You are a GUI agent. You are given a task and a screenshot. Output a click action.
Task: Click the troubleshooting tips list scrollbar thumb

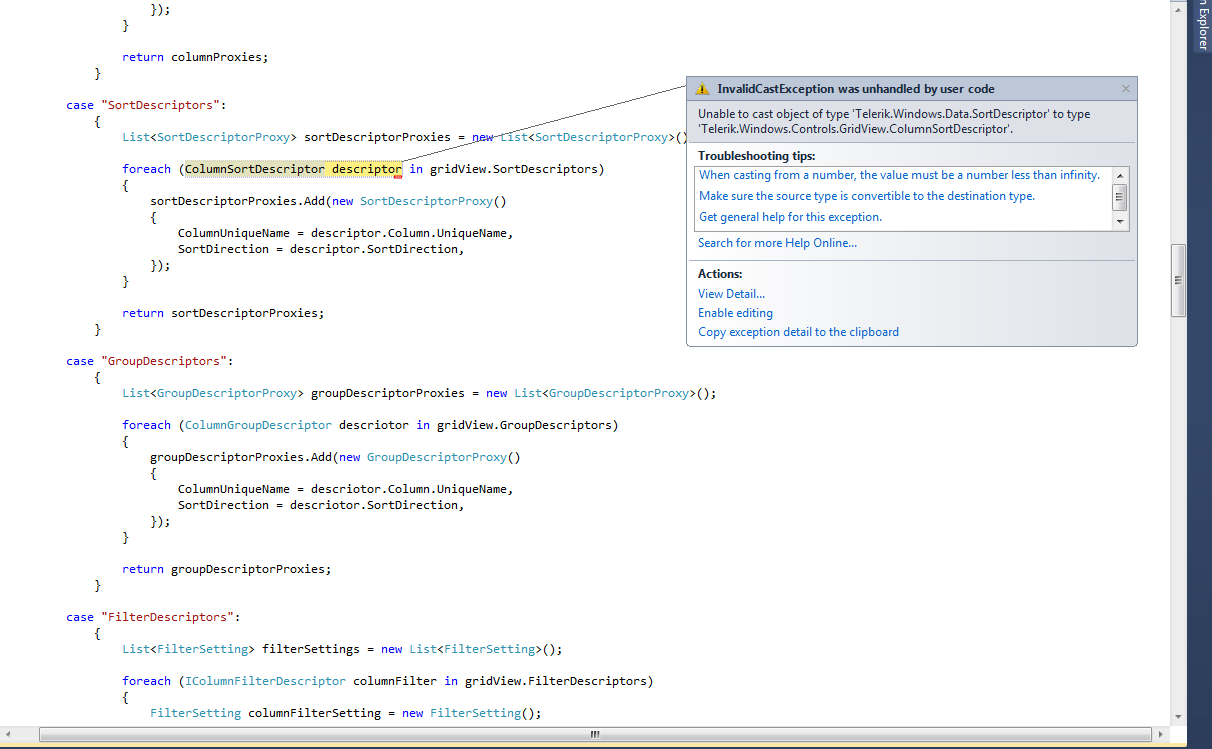pos(1120,197)
